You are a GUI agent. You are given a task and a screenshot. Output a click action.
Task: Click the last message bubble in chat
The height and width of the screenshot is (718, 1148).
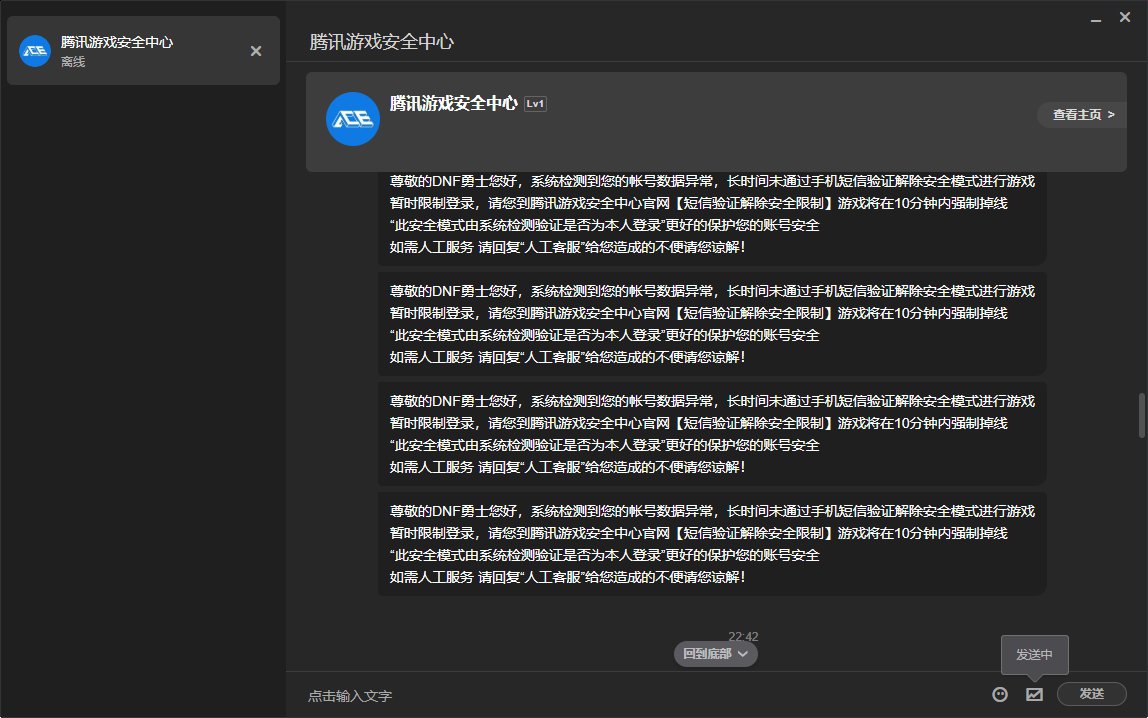click(x=712, y=544)
